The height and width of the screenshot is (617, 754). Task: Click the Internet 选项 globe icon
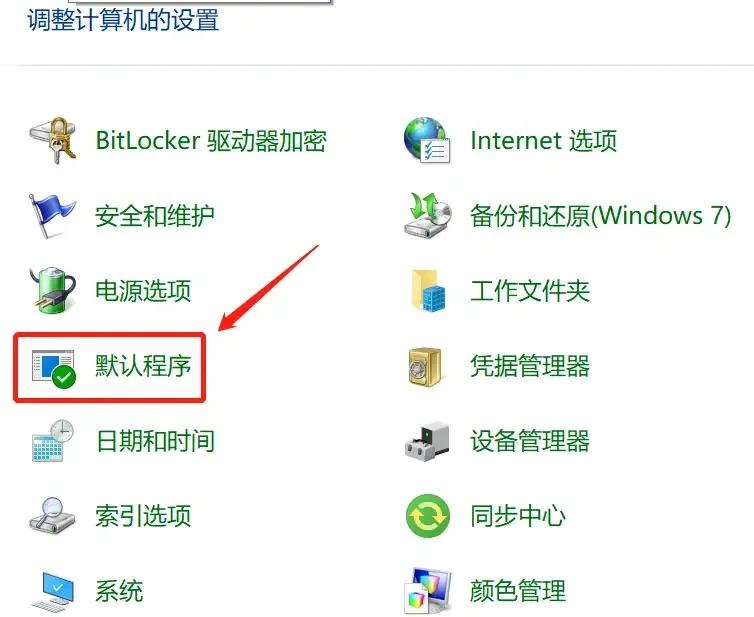[x=427, y=140]
